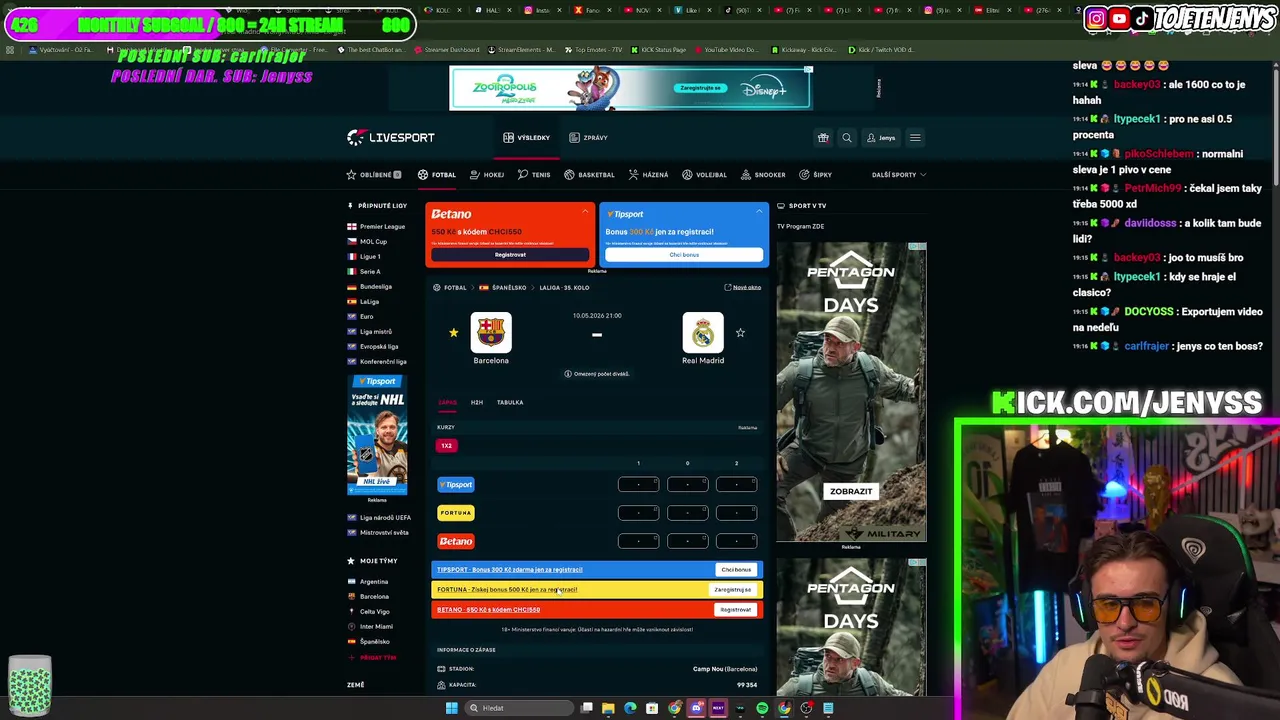Screen dimensions: 1280x720
Task: Click Zobrazit on Pentagon Days ad
Action: tap(851, 492)
